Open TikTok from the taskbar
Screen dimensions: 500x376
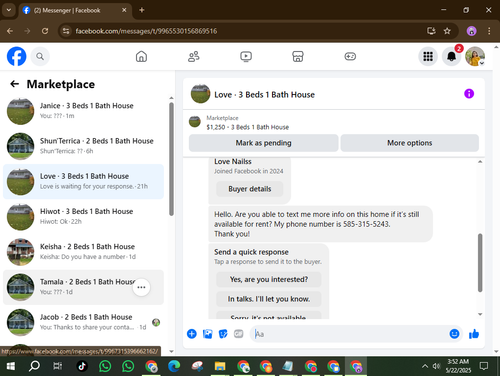click(82, 366)
